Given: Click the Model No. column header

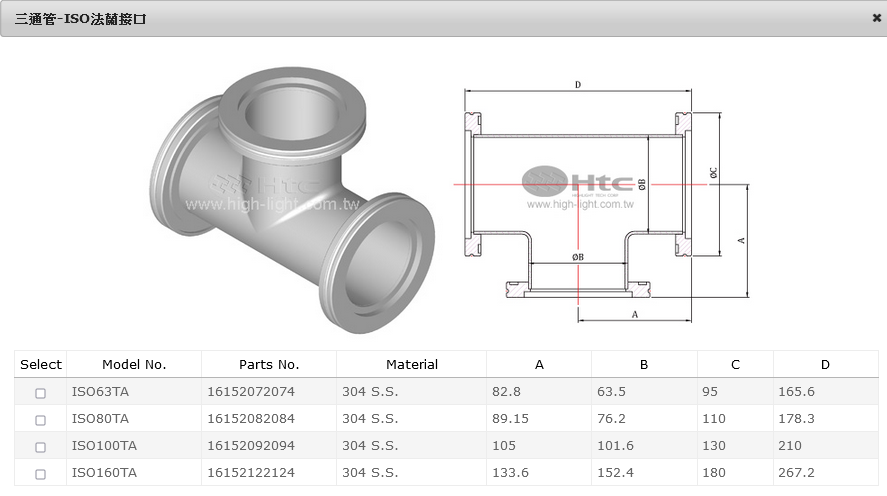Looking at the screenshot, I should [134, 365].
